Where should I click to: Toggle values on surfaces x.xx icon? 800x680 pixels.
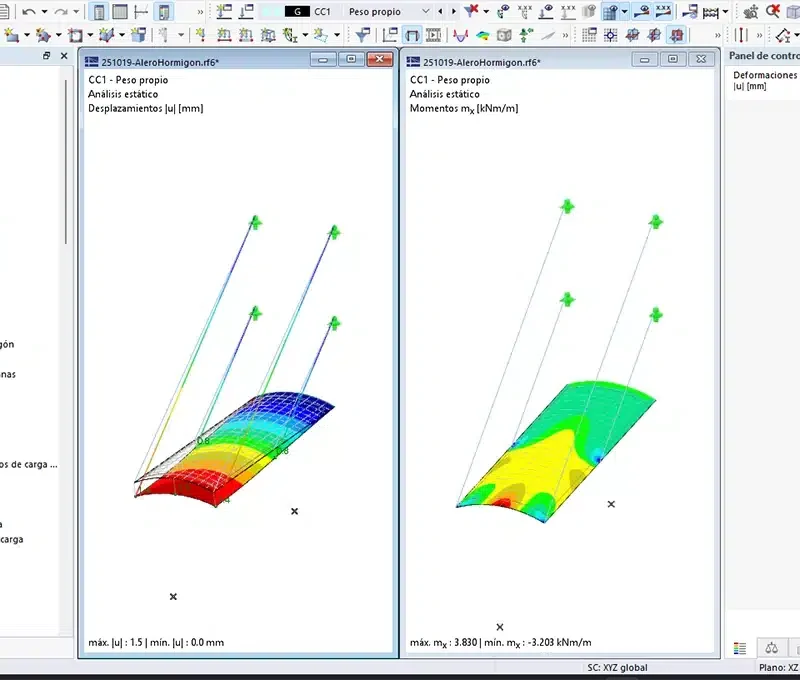tap(663, 11)
